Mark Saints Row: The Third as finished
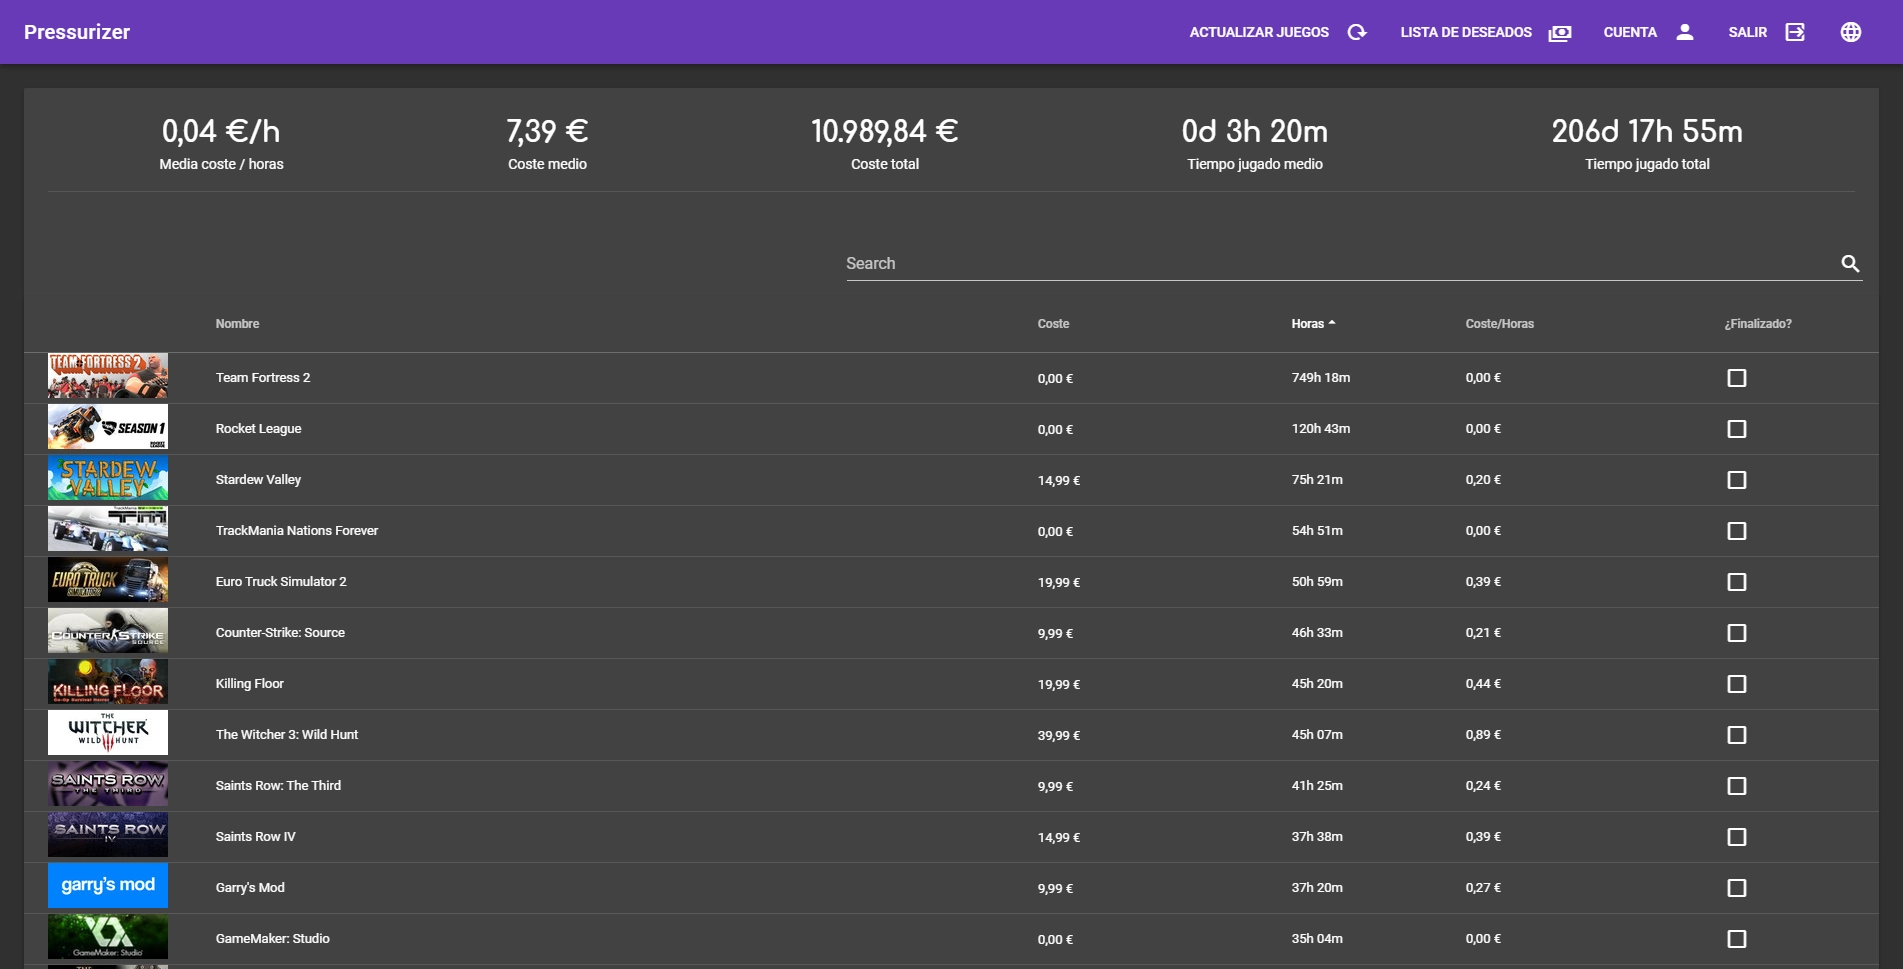 (1737, 786)
